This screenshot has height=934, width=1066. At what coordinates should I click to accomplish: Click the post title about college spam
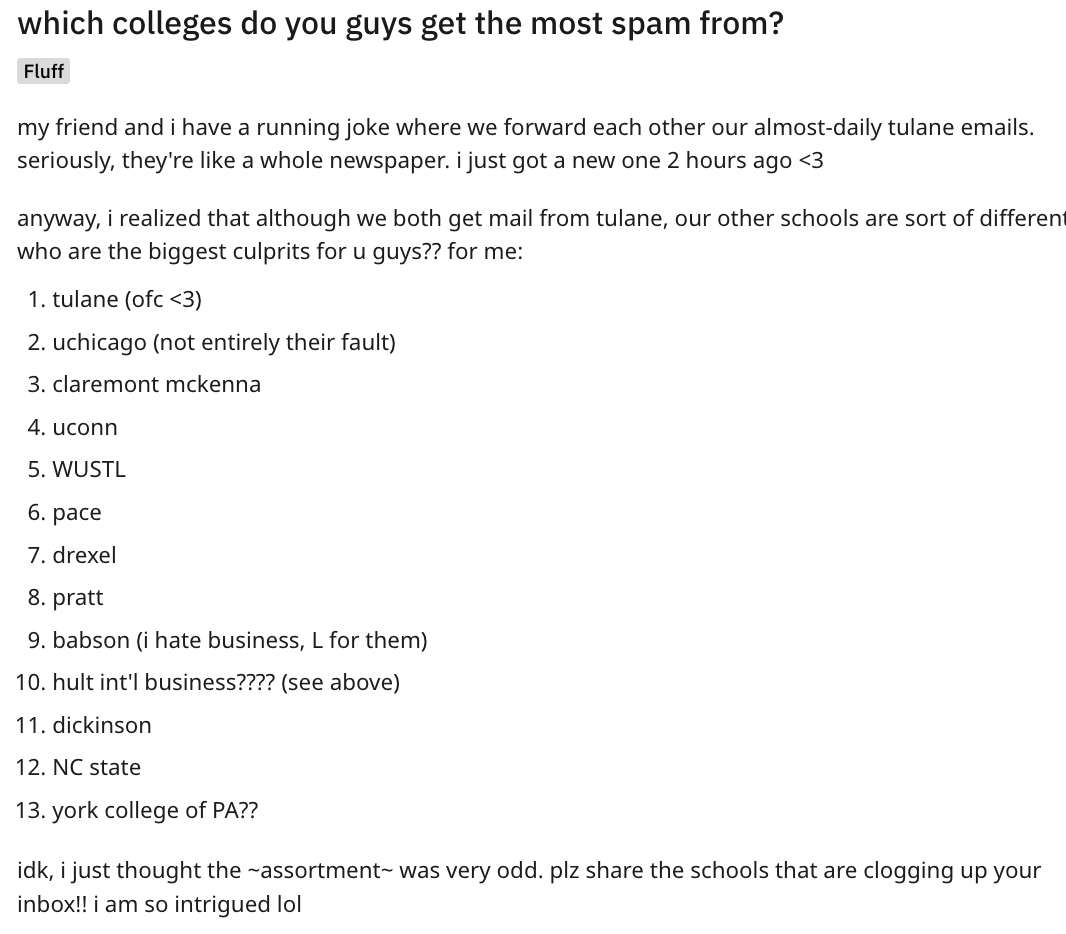click(x=400, y=24)
